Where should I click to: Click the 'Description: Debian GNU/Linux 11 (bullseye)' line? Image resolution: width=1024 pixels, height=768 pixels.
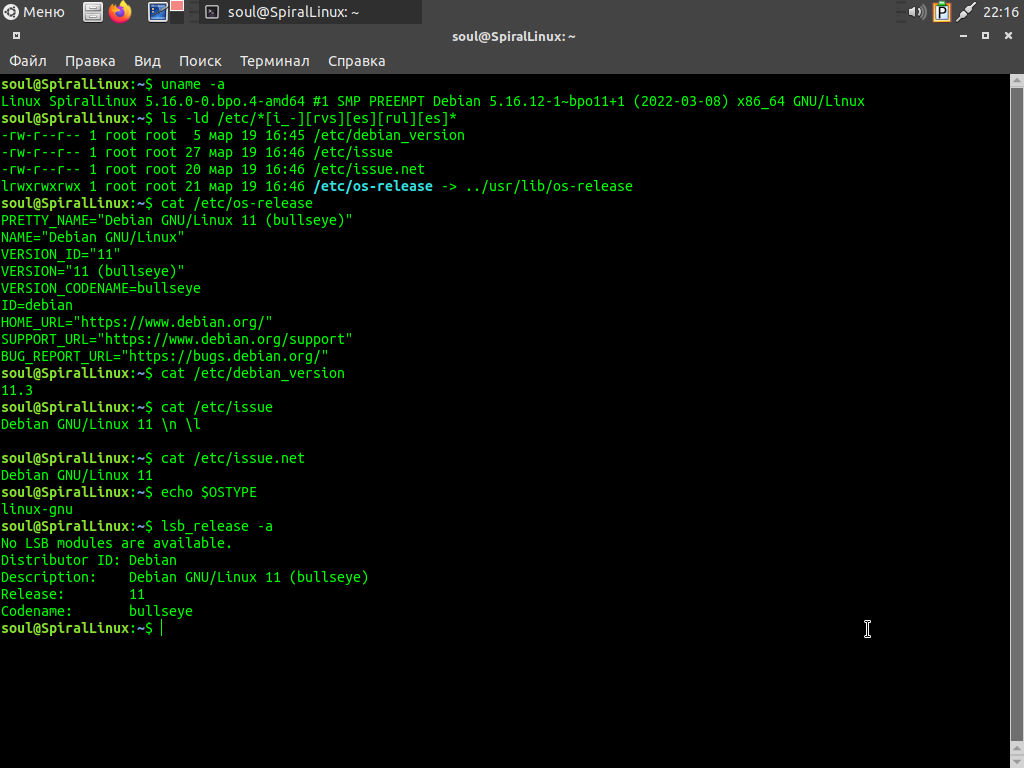[x=185, y=577]
